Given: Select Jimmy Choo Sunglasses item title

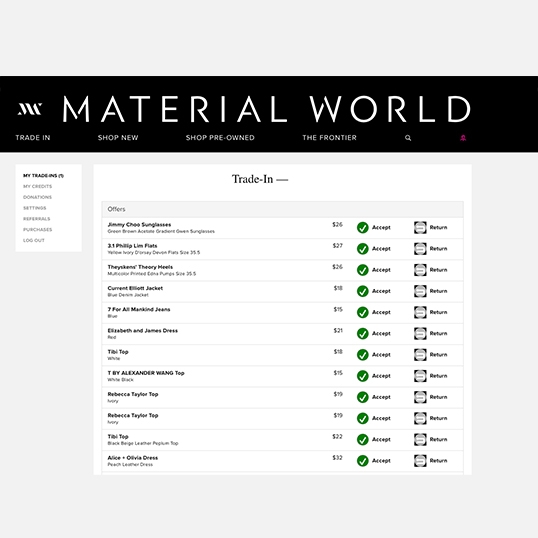Looking at the screenshot, I should click(x=139, y=225).
